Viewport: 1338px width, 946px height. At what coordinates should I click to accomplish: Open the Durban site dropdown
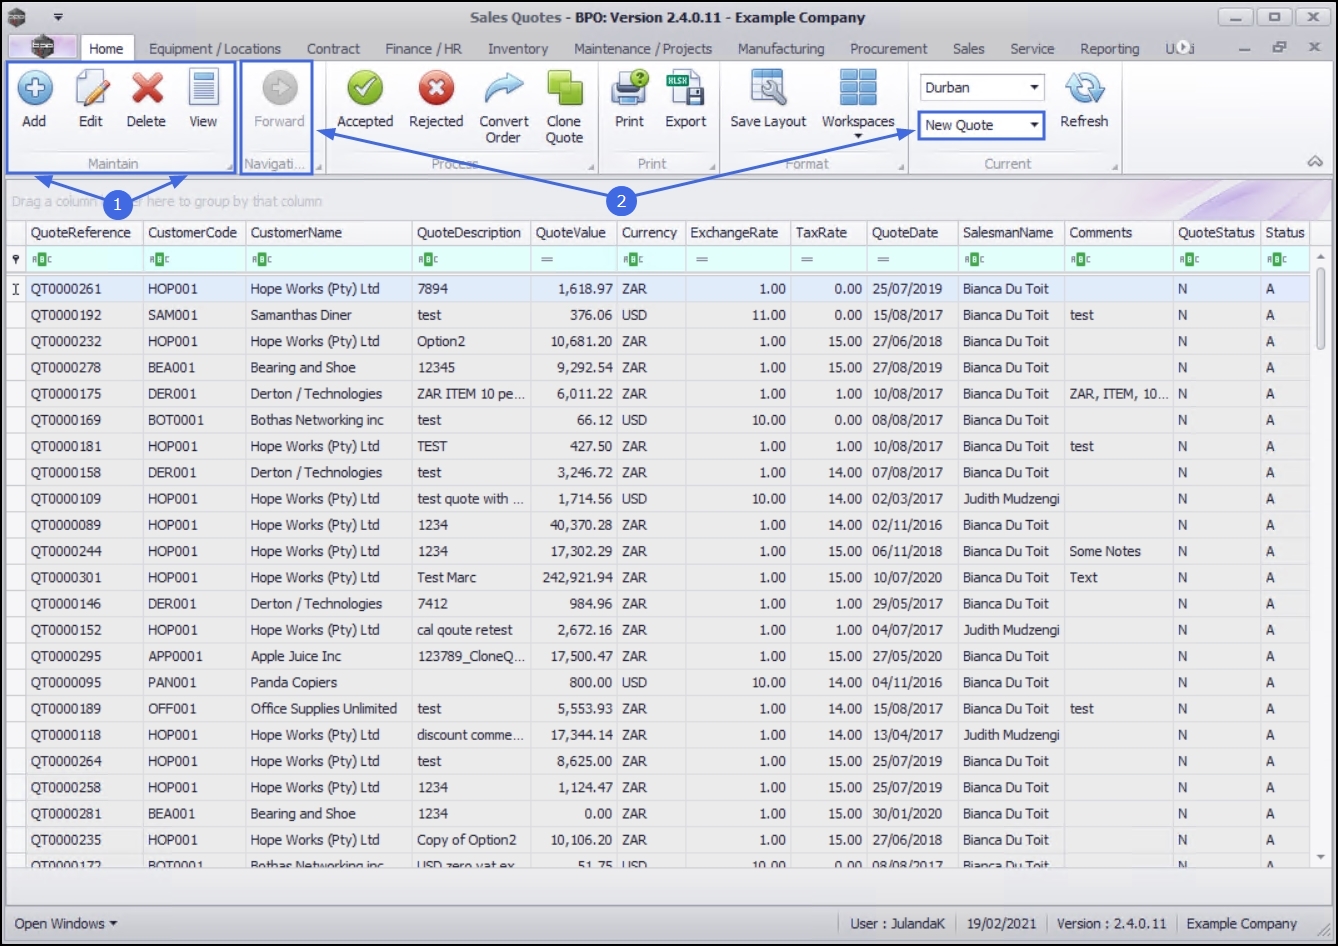coord(1034,88)
